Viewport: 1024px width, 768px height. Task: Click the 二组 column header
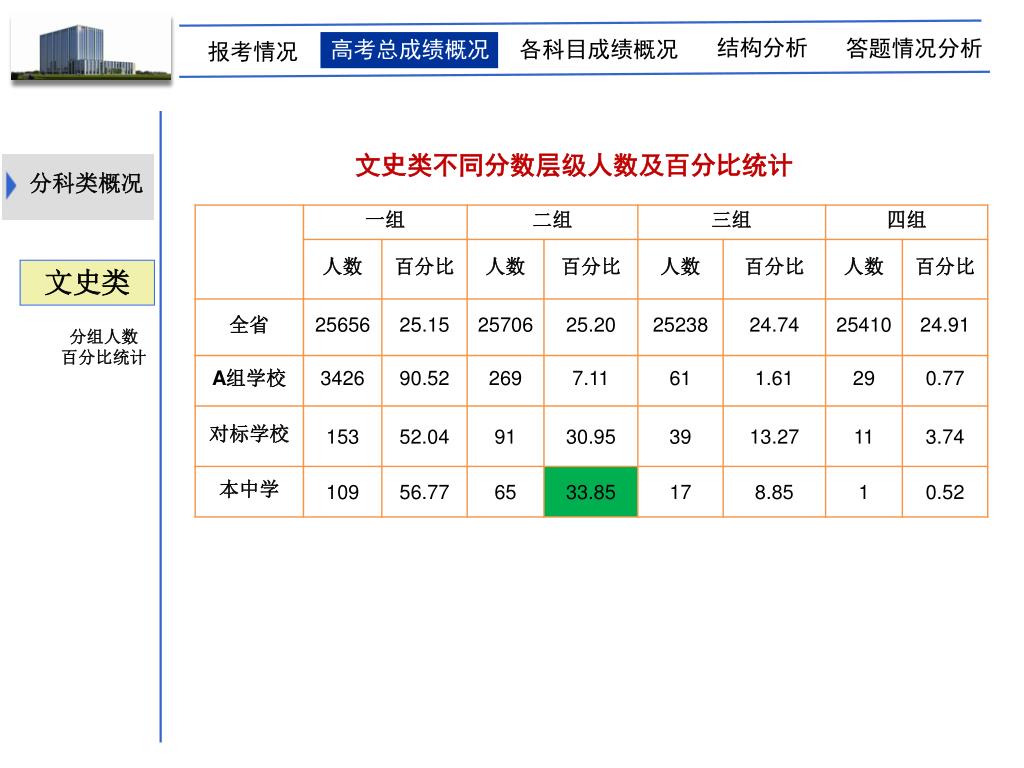[552, 221]
